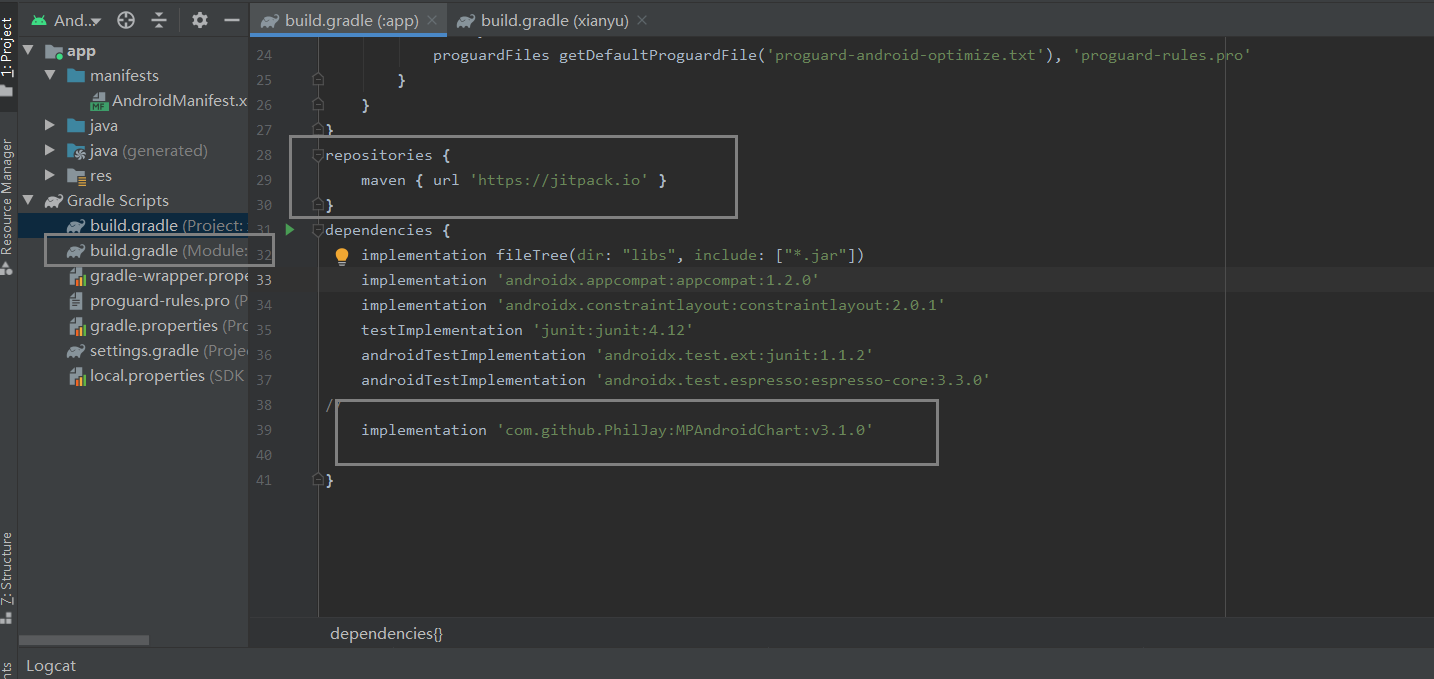This screenshot has height=679, width=1434.
Task: Open Project panel gear settings
Action: 200,20
